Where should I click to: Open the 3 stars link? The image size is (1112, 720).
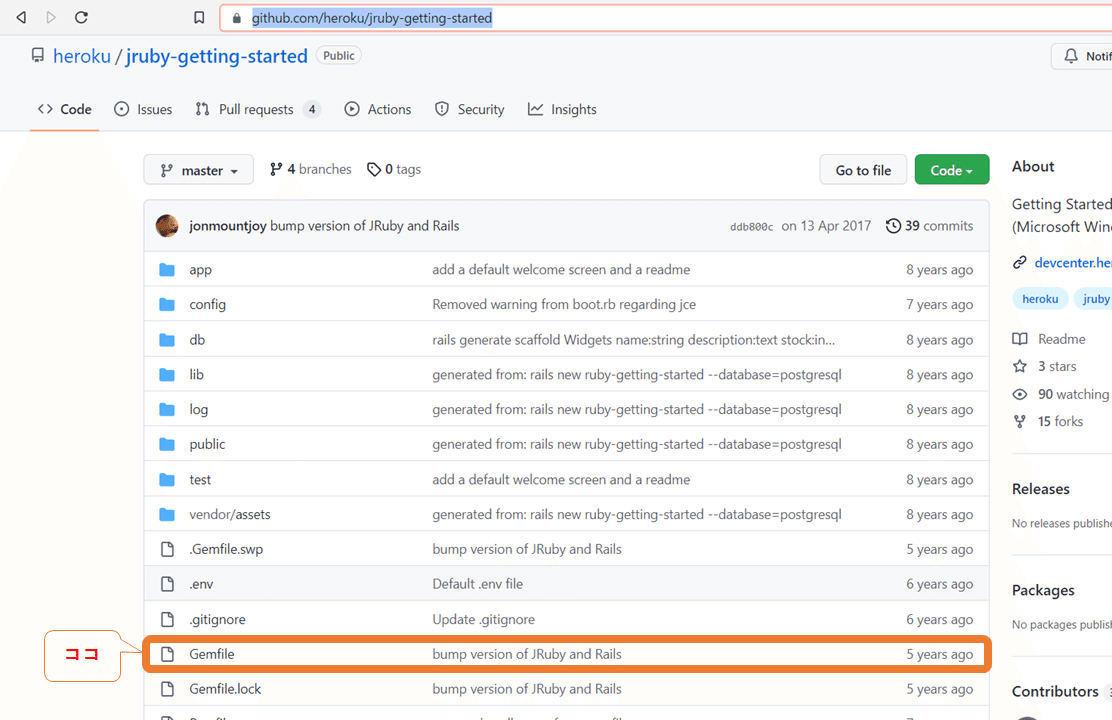click(1057, 366)
